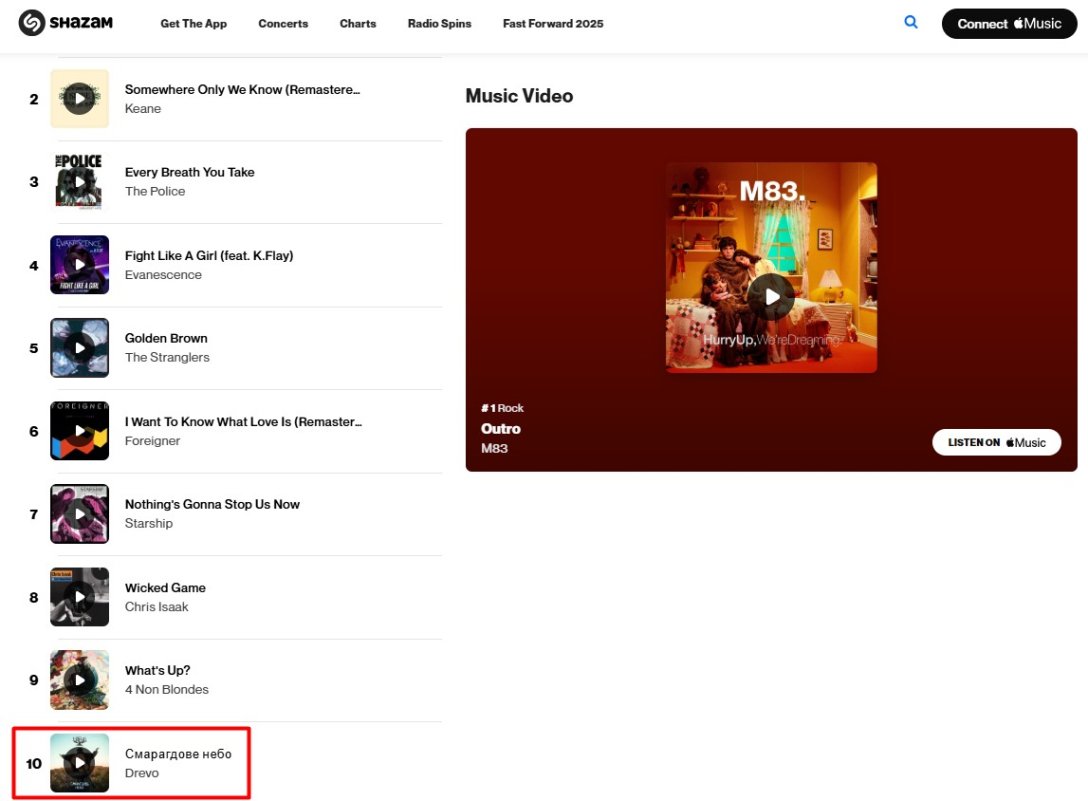The width and height of the screenshot is (1088, 801).
Task: Play Nothing's Gonna Stop Us Now
Action: point(79,514)
